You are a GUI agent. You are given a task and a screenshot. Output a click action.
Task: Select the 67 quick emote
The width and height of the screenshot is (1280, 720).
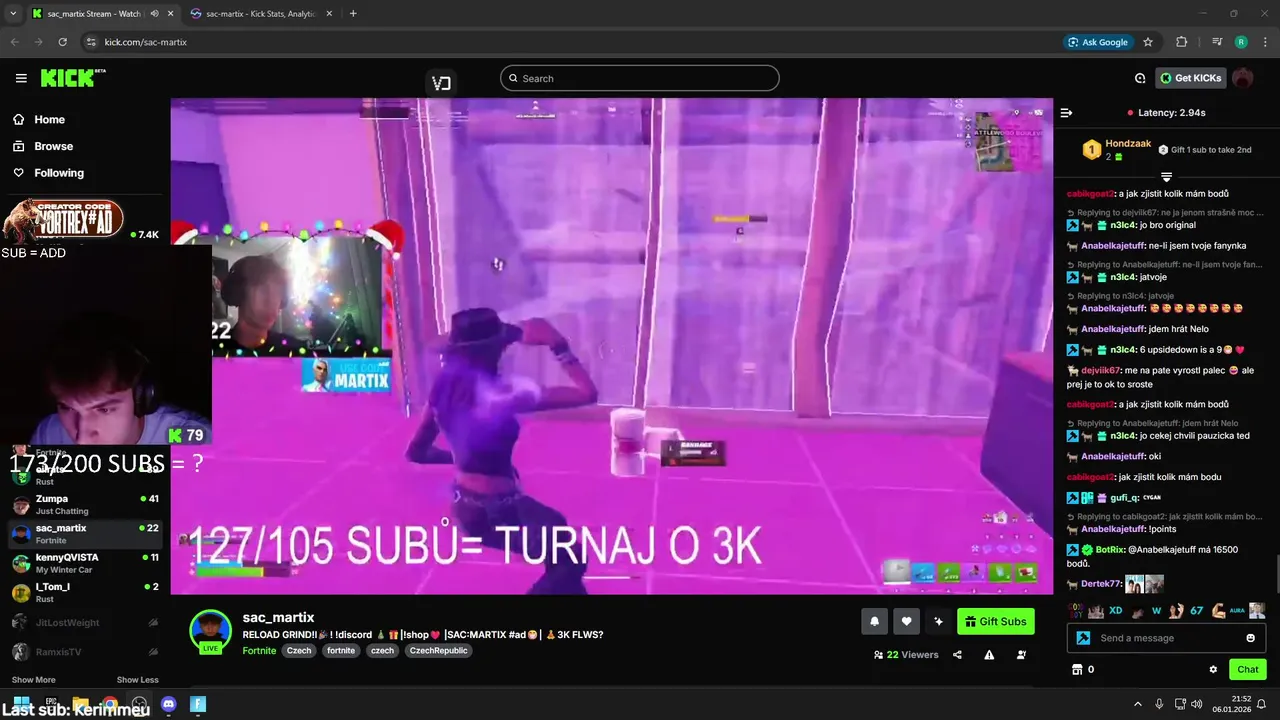pyautogui.click(x=1196, y=610)
